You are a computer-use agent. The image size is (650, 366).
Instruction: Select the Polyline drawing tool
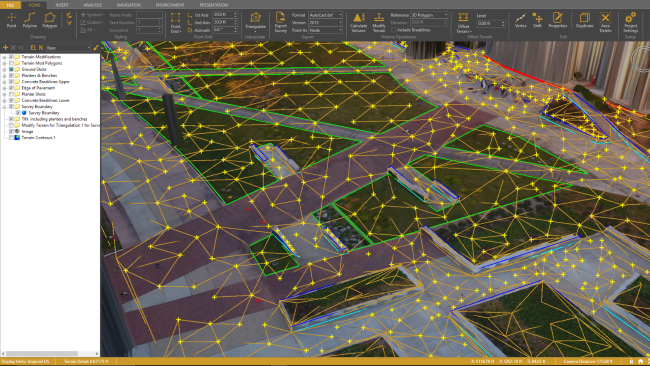[29, 20]
